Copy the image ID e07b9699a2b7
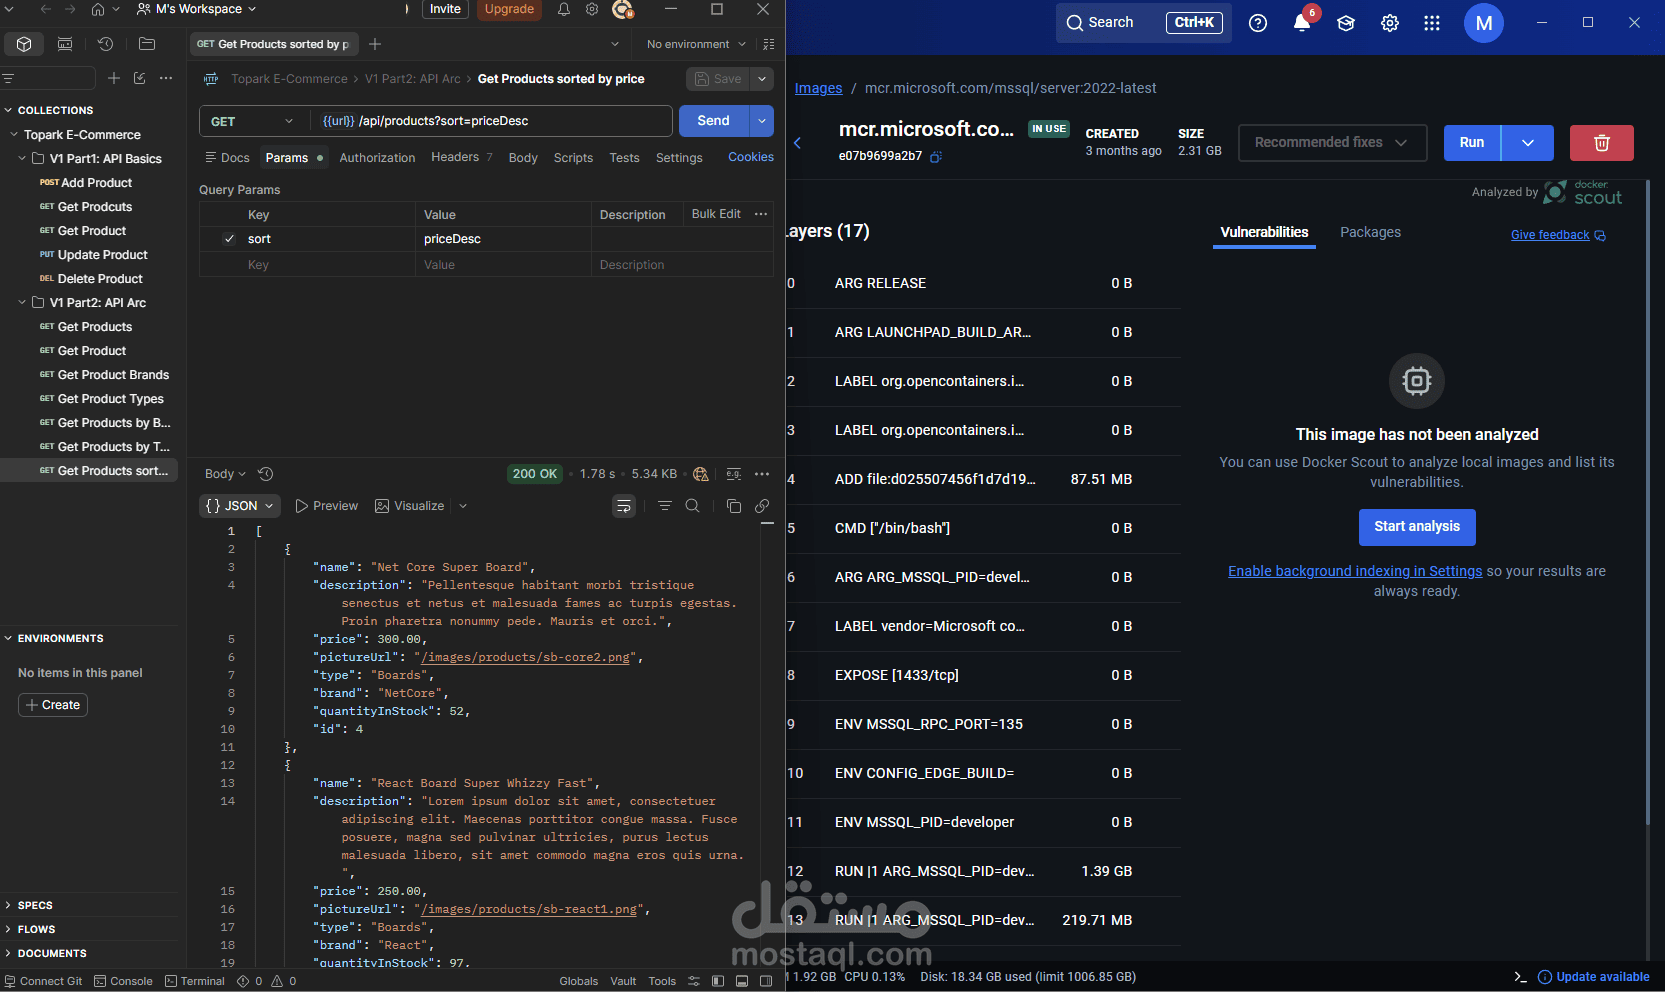This screenshot has height=992, width=1665. (x=936, y=157)
